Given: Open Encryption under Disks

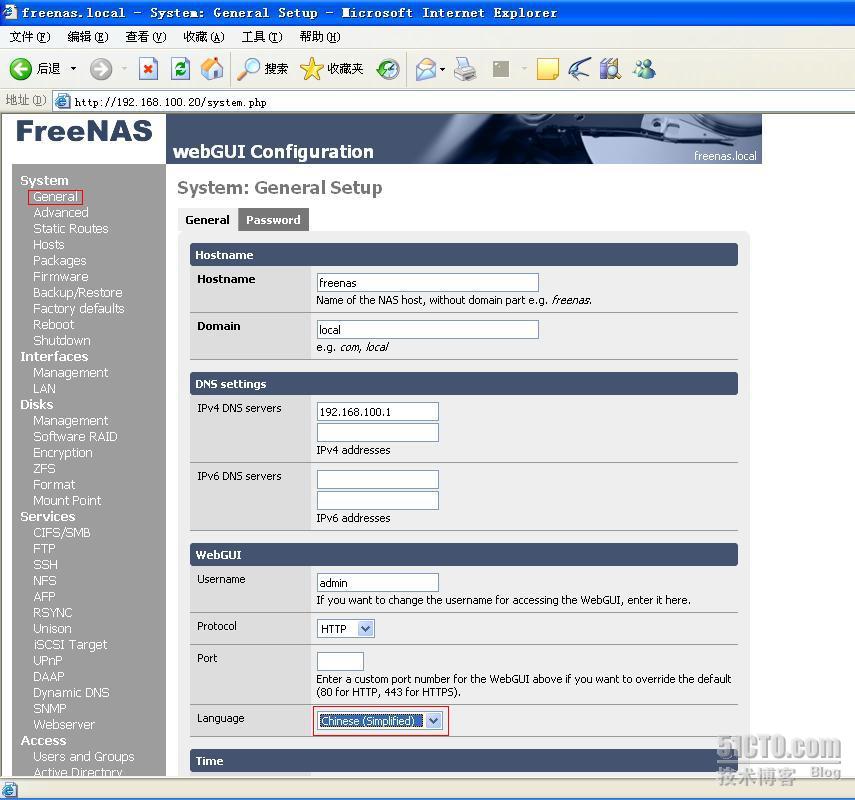Looking at the screenshot, I should 63,453.
